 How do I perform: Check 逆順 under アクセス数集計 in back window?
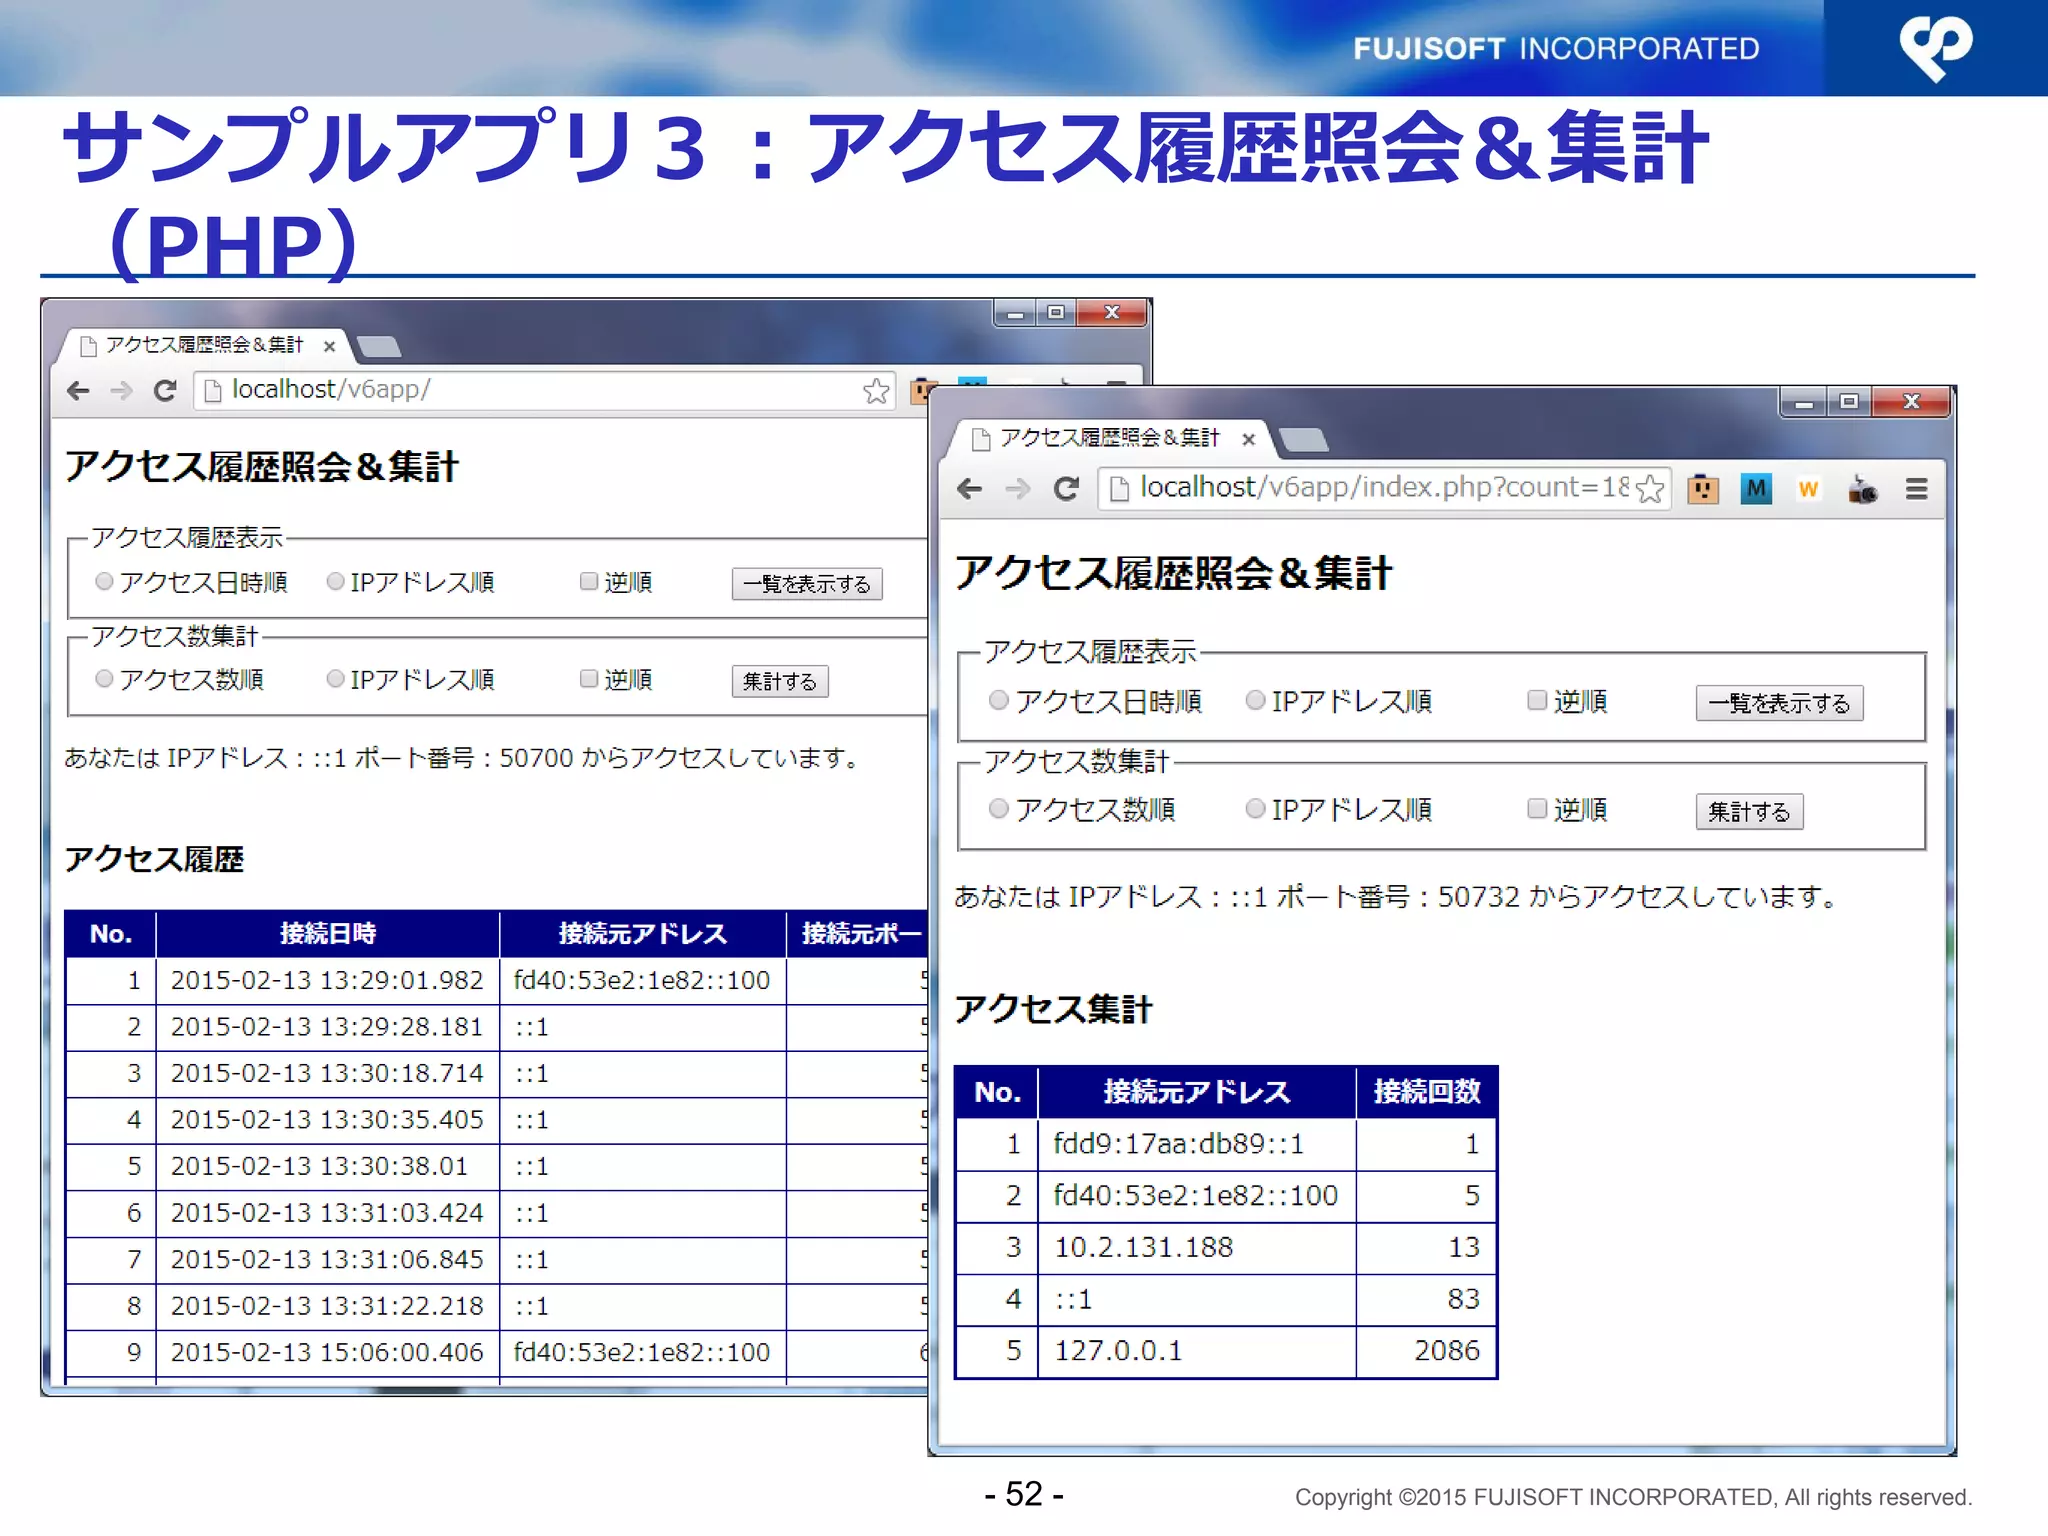[589, 679]
